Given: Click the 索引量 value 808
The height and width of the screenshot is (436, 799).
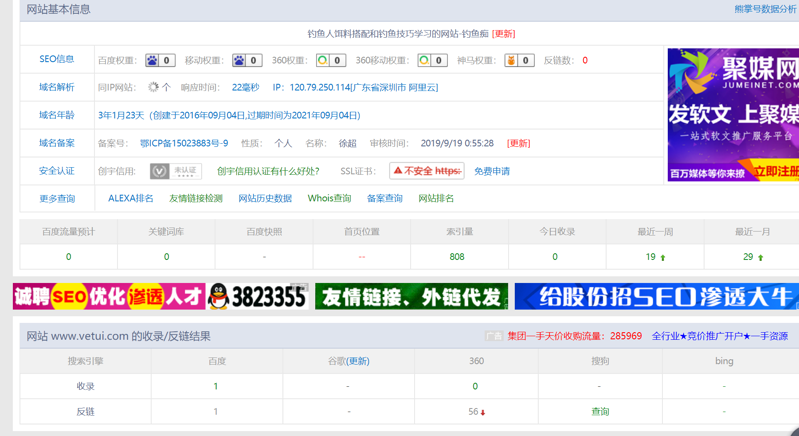Looking at the screenshot, I should point(457,257).
